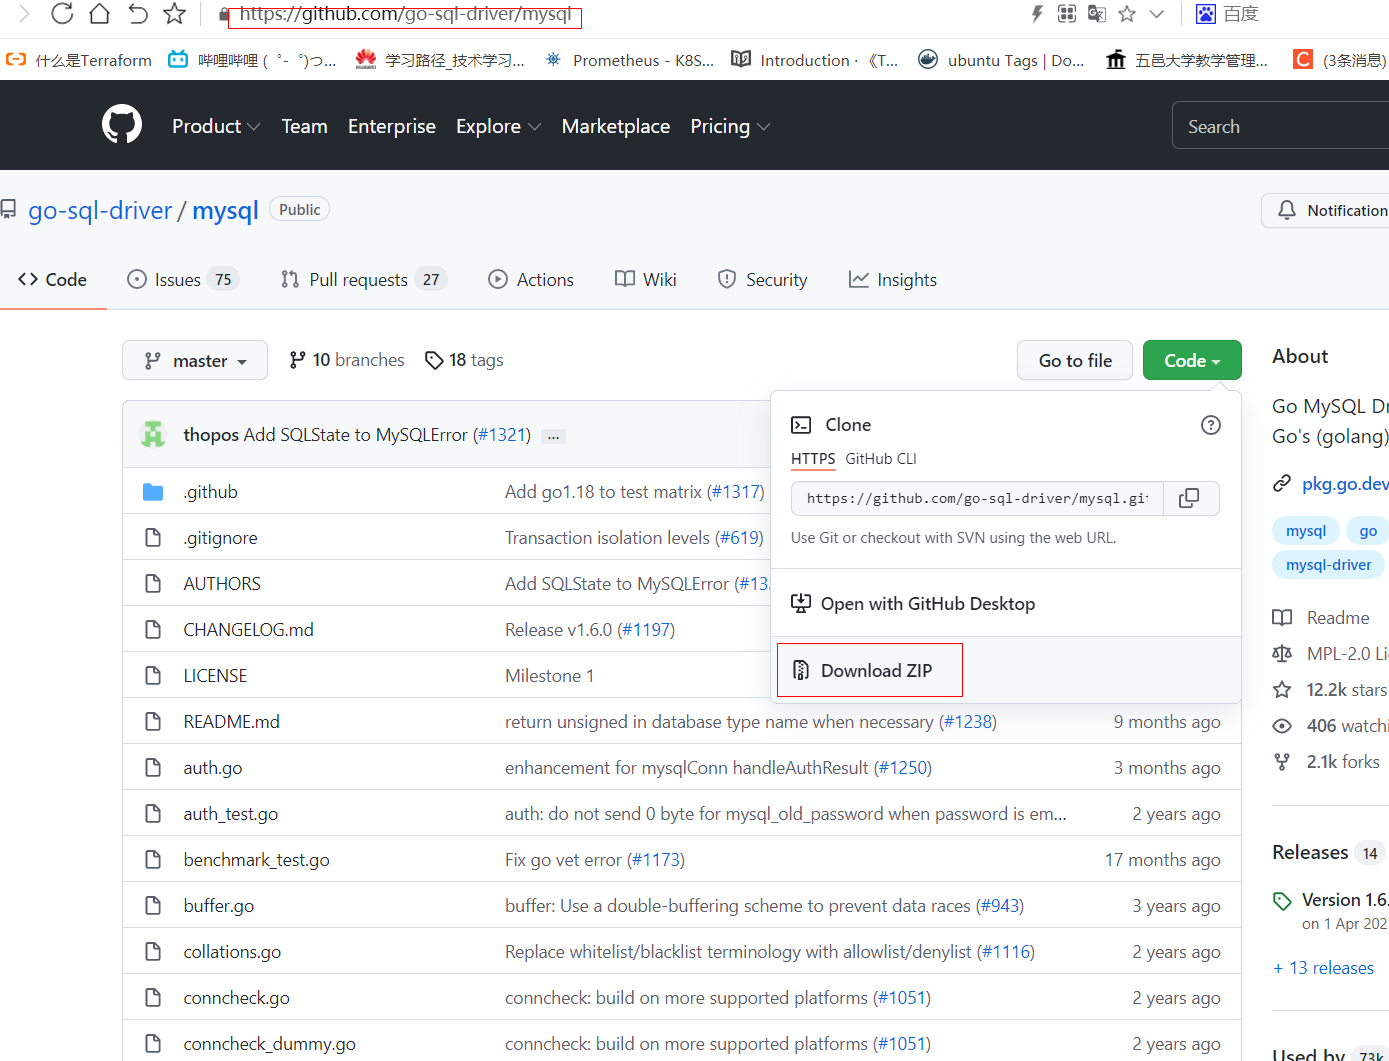
Task: Open the translate icon in address bar
Action: coord(1097,13)
